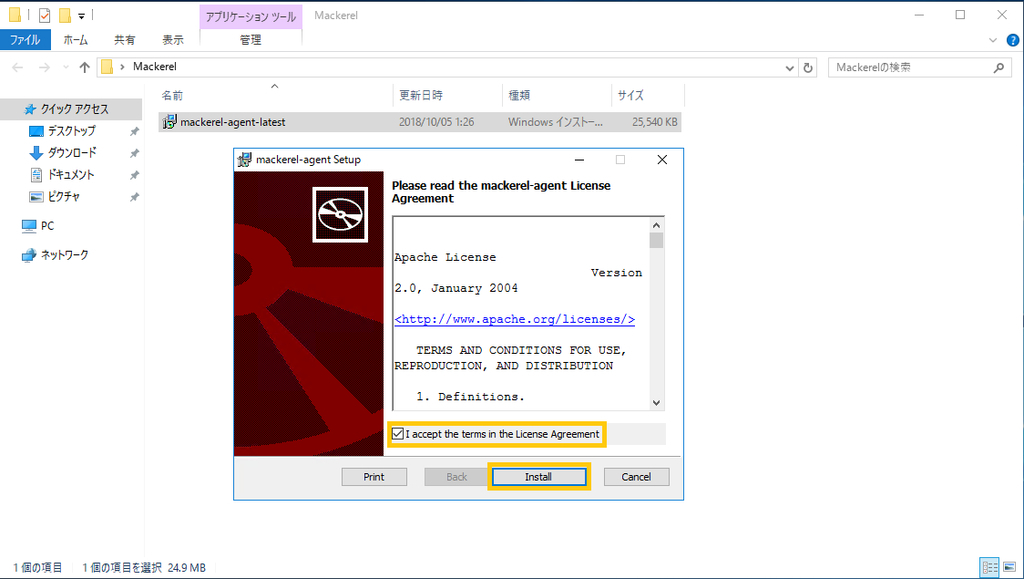Open the apache.org licenses link
The image size is (1024, 579).
[515, 319]
